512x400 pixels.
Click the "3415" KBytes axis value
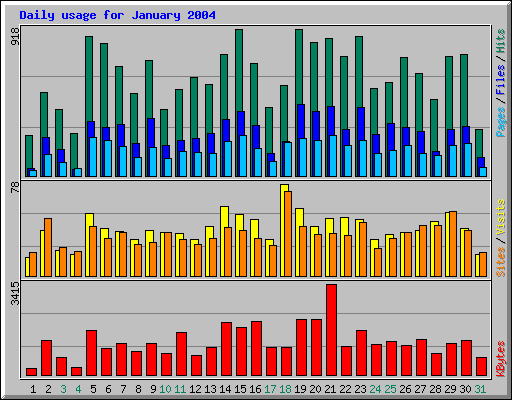coord(15,293)
